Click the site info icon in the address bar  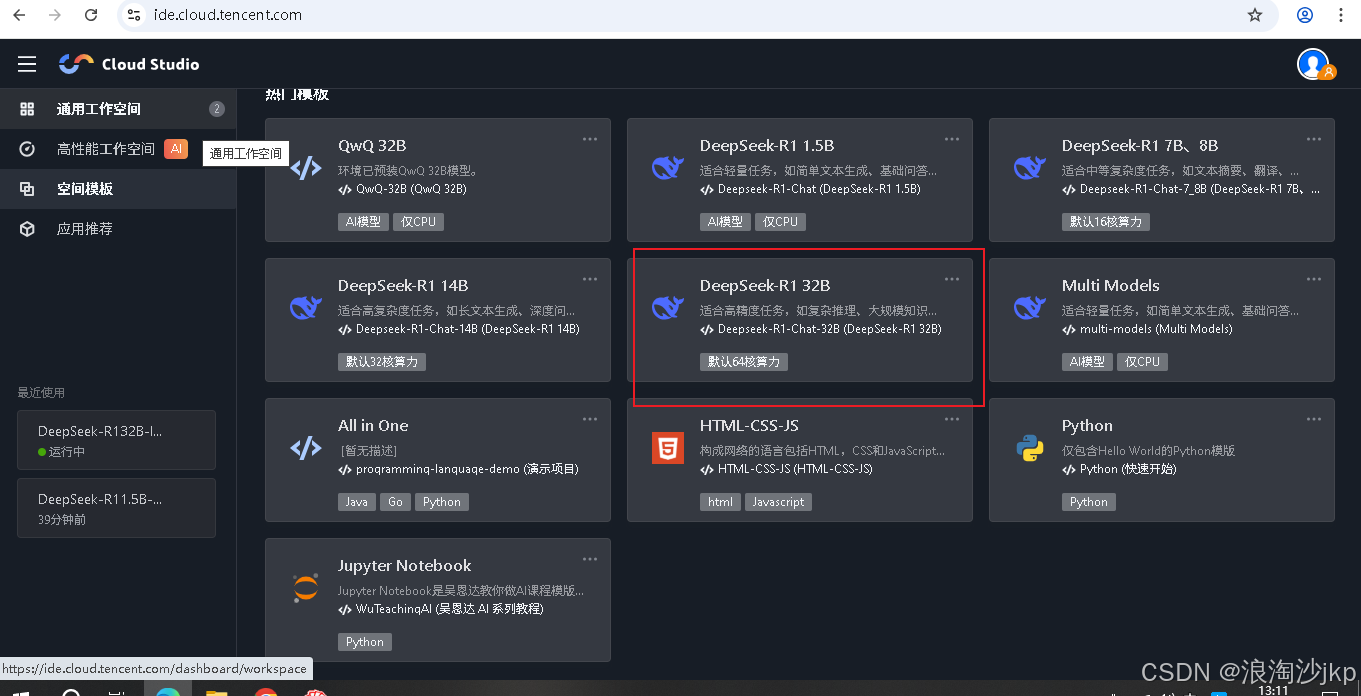(x=135, y=15)
